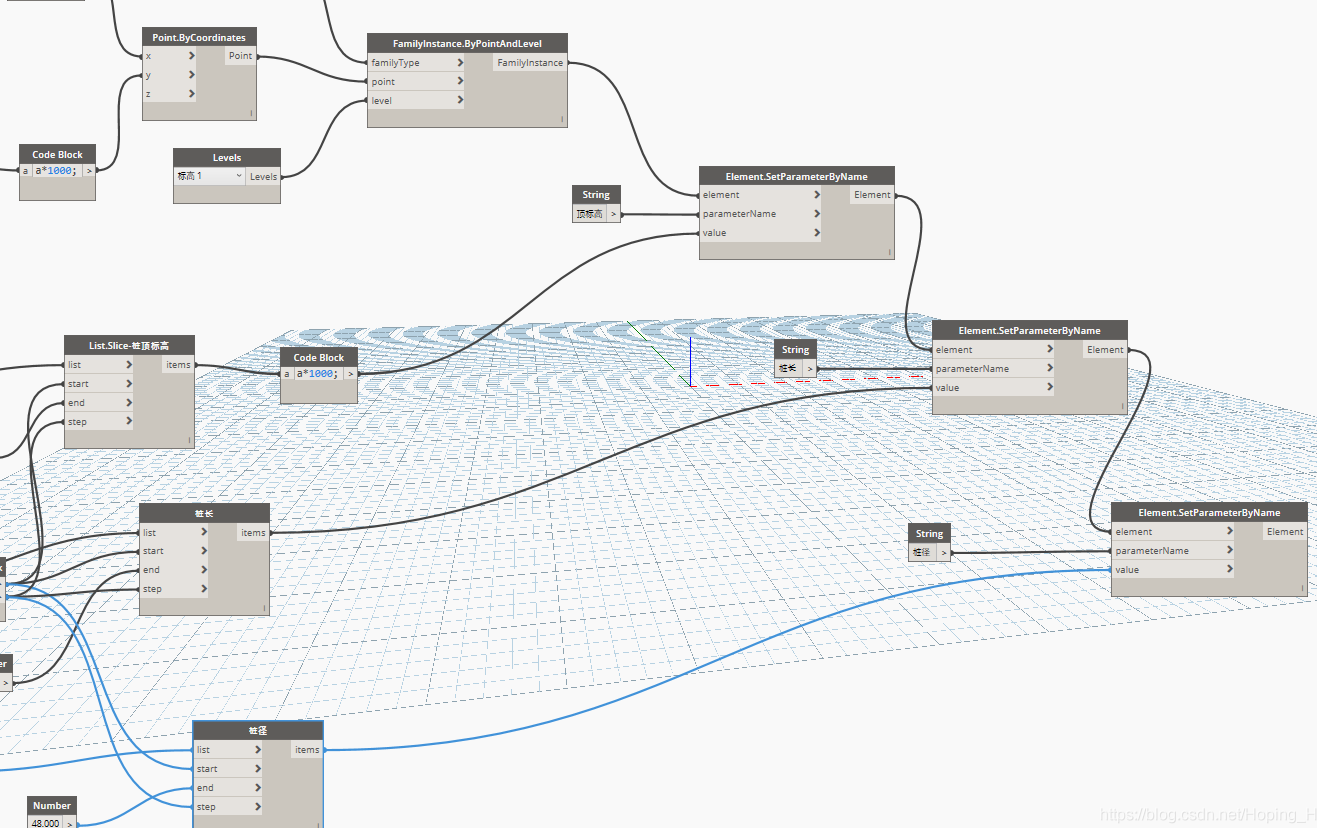Select the Levels node title bar
The height and width of the screenshot is (828, 1317).
[227, 158]
